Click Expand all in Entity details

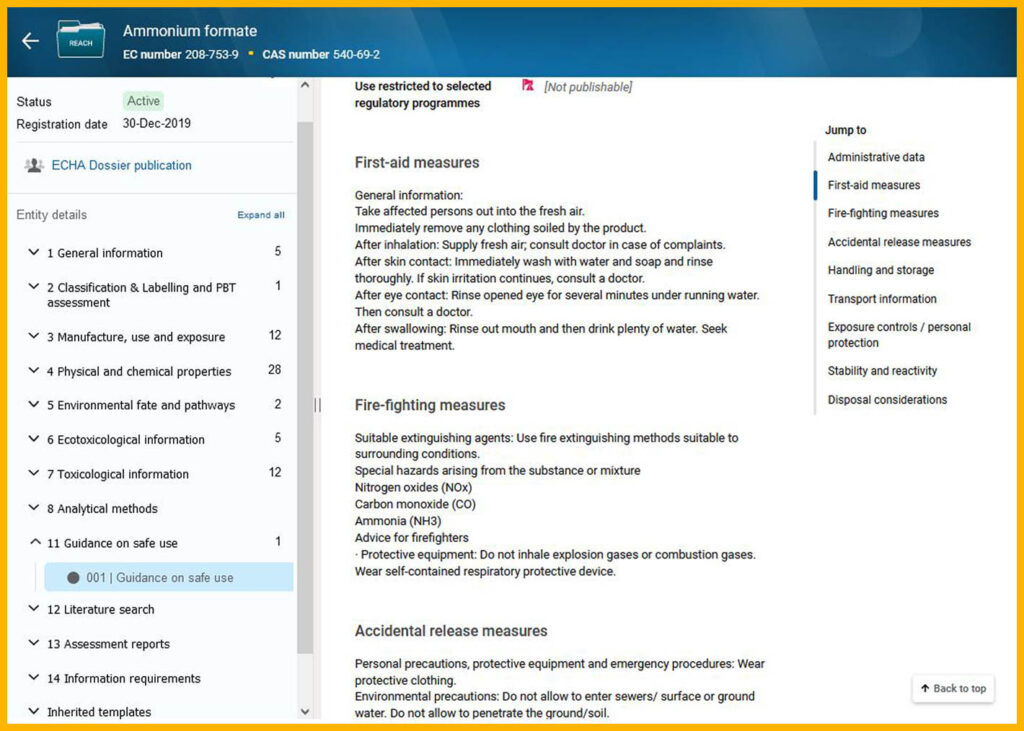[261, 215]
